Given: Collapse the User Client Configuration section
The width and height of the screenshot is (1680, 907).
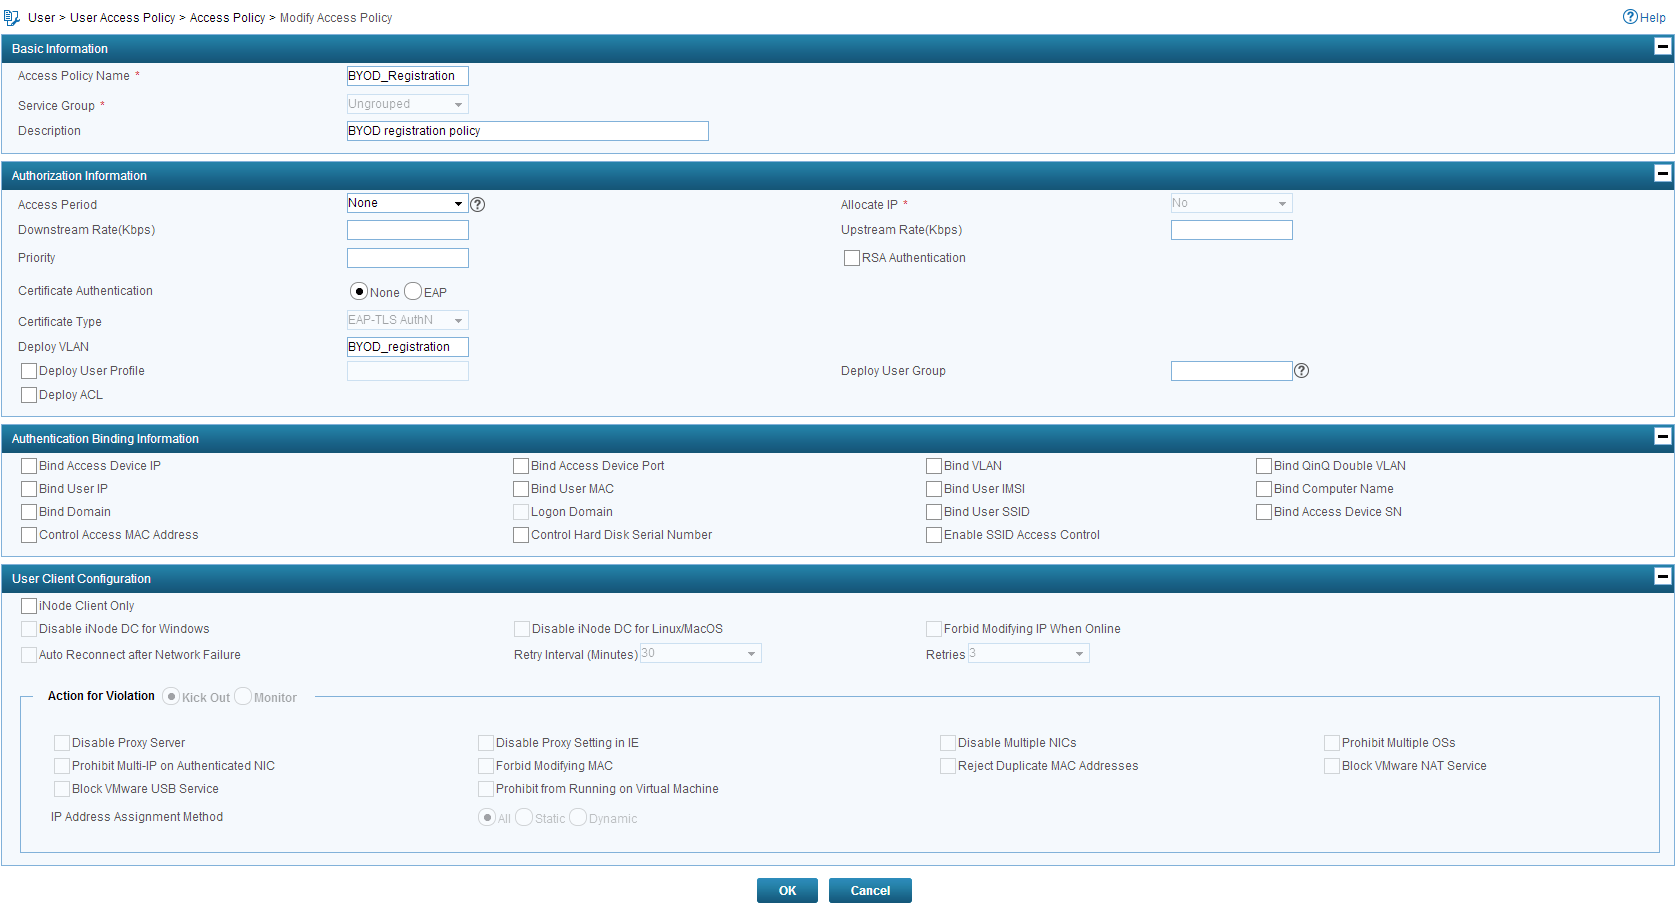Looking at the screenshot, I should (x=1661, y=576).
